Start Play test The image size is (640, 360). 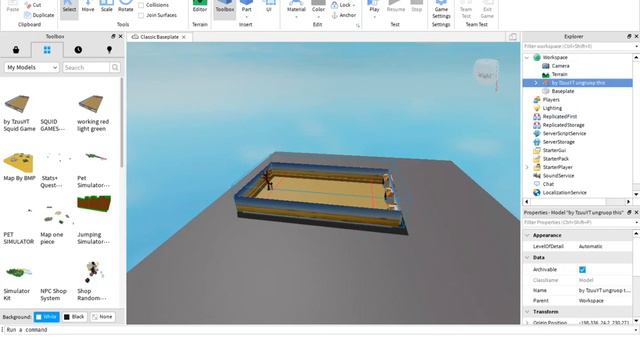pyautogui.click(x=374, y=9)
